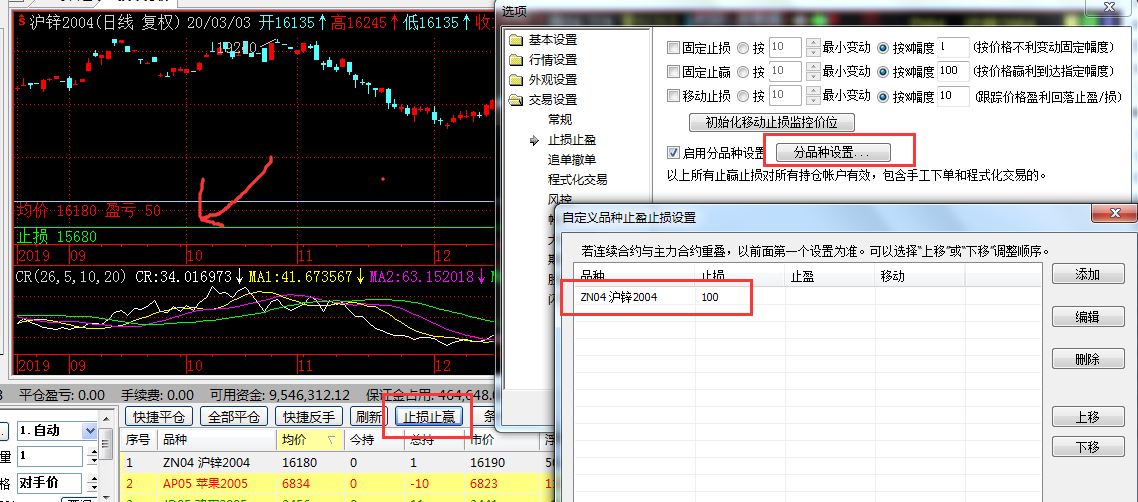Select 按%幅度 radio in 移动止损 row

[883, 96]
